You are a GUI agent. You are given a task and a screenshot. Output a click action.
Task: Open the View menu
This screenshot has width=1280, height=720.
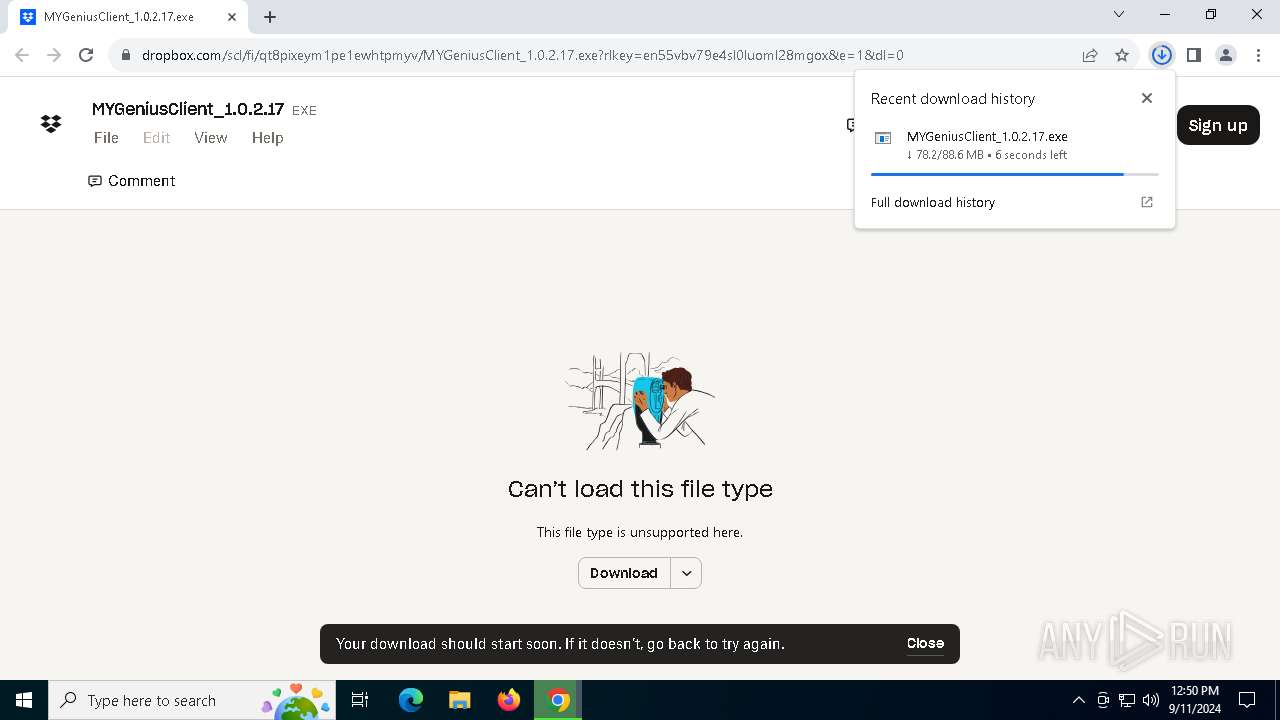coord(210,138)
